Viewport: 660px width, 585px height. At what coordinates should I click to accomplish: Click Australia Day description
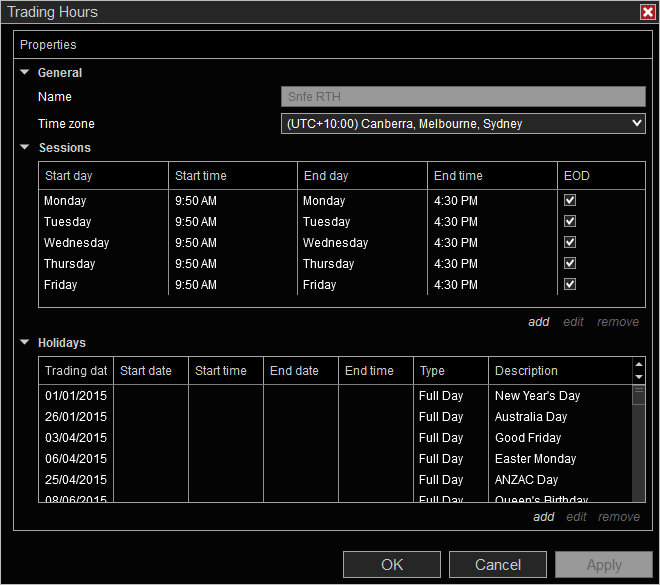point(531,417)
